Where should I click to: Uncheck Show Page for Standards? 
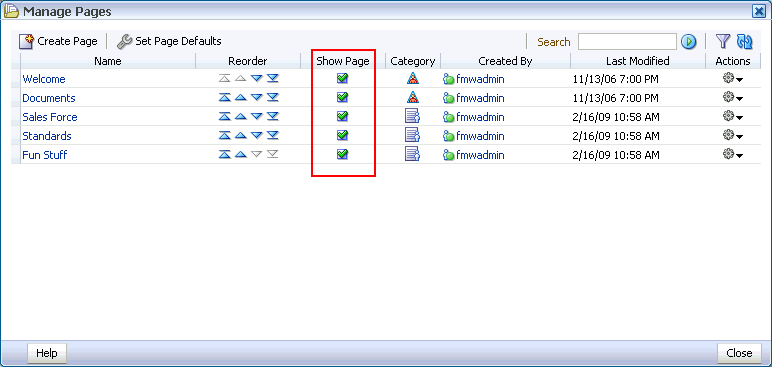click(x=343, y=135)
